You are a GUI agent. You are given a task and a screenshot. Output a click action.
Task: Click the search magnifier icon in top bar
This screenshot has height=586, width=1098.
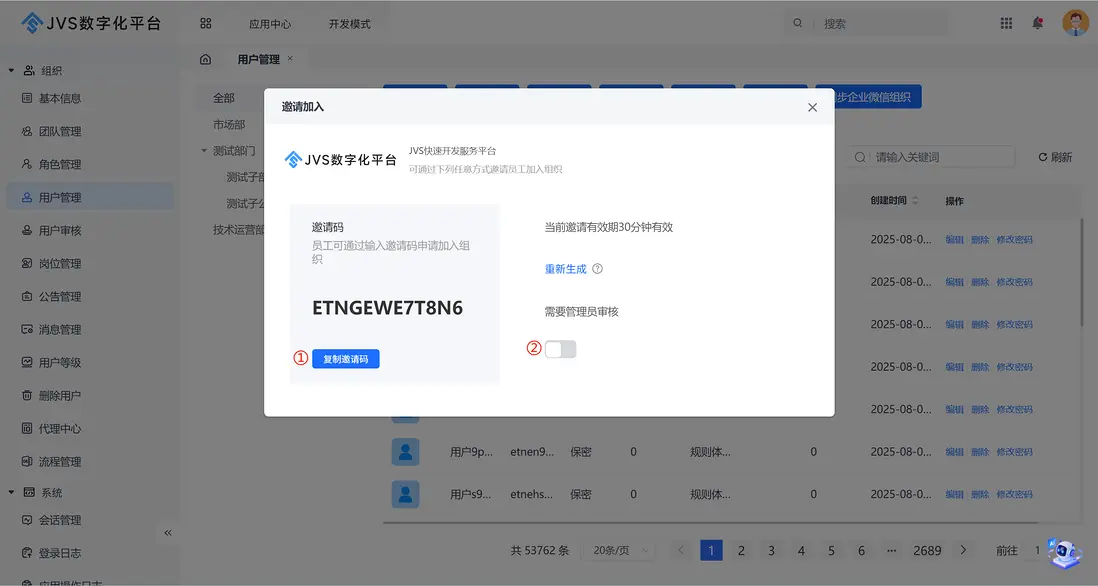pos(797,21)
